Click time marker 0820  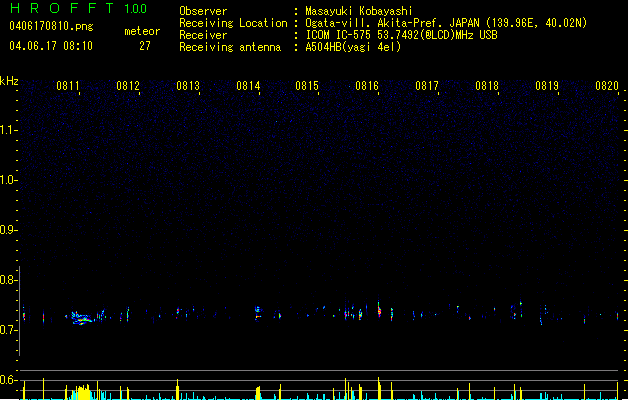[x=607, y=86]
